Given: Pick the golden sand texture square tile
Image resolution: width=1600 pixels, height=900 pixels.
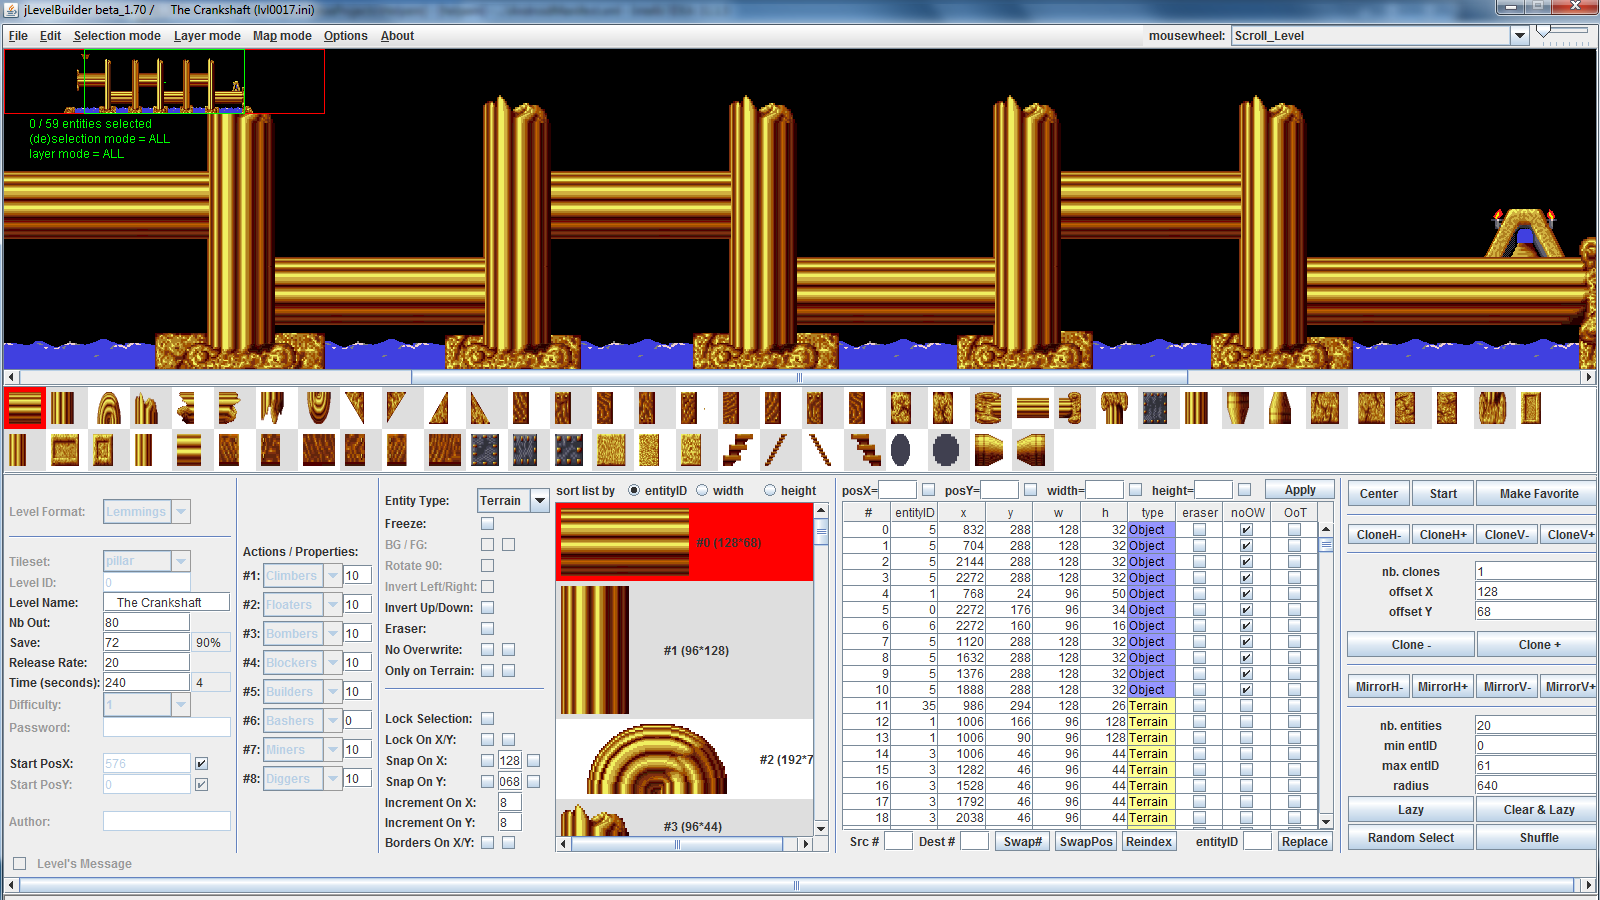Looking at the screenshot, I should pos(611,450).
